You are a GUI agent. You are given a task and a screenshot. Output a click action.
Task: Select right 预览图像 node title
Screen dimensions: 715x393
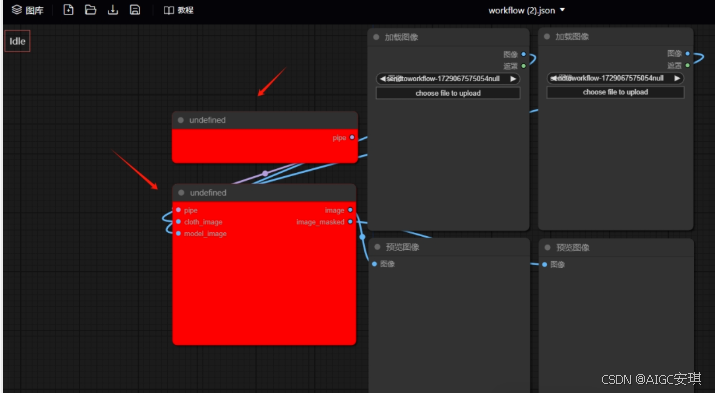pyautogui.click(x=573, y=248)
